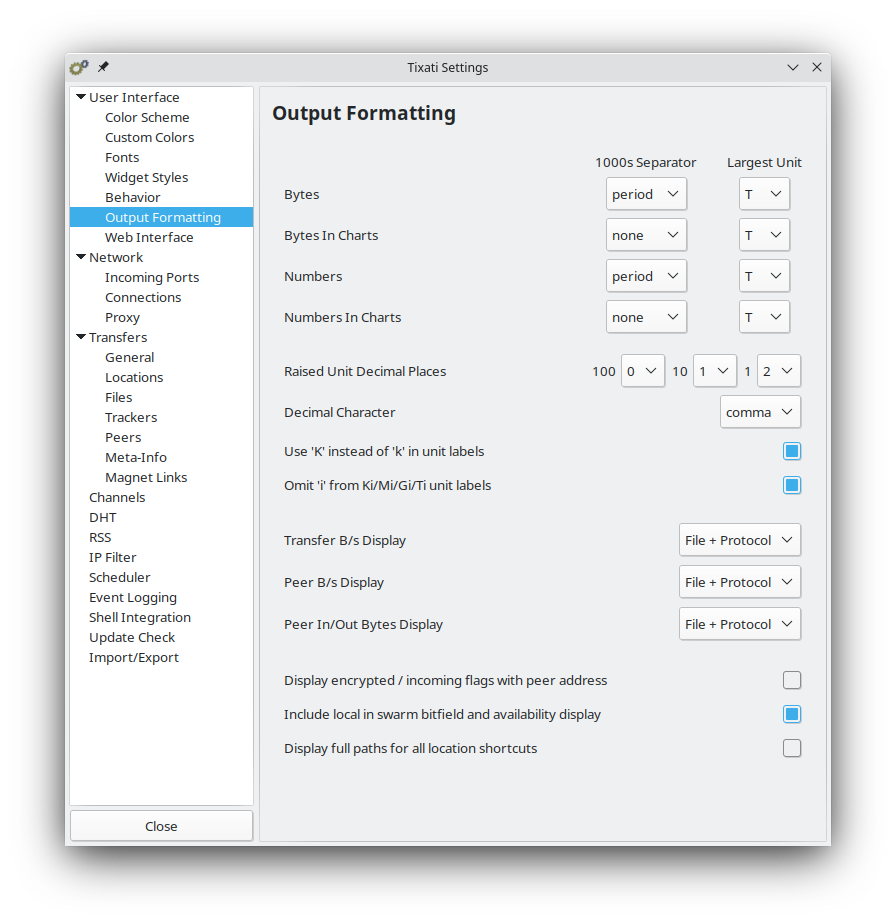Click the pin icon in title bar

[x=103, y=67]
